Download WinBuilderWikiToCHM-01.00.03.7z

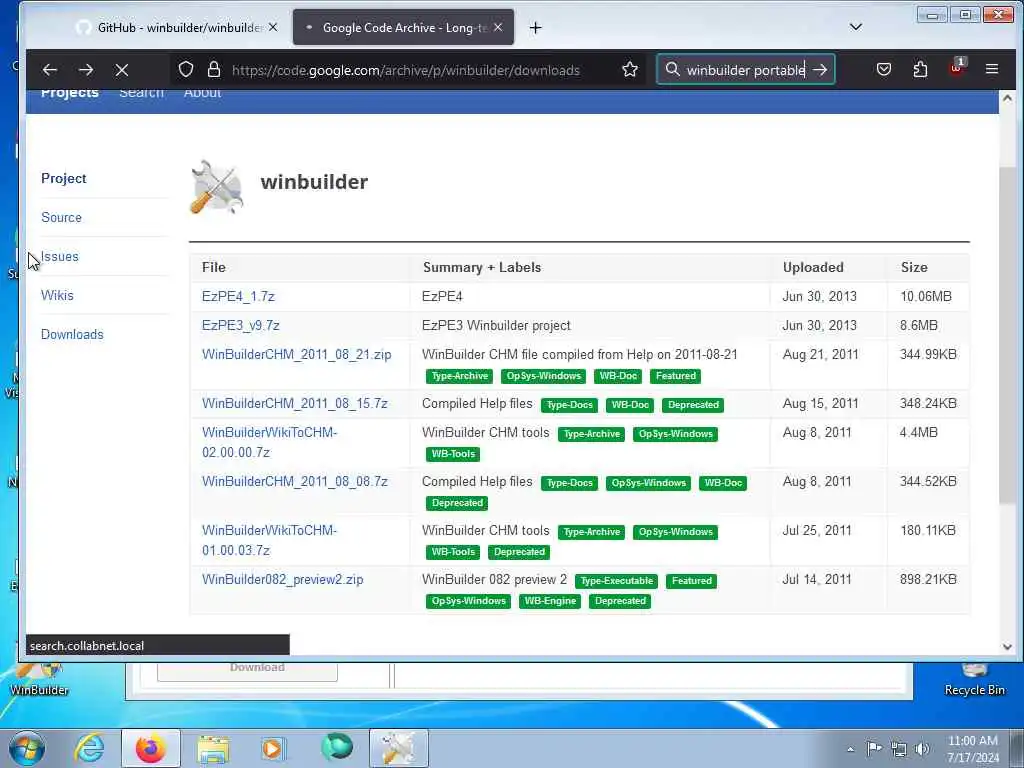click(269, 540)
